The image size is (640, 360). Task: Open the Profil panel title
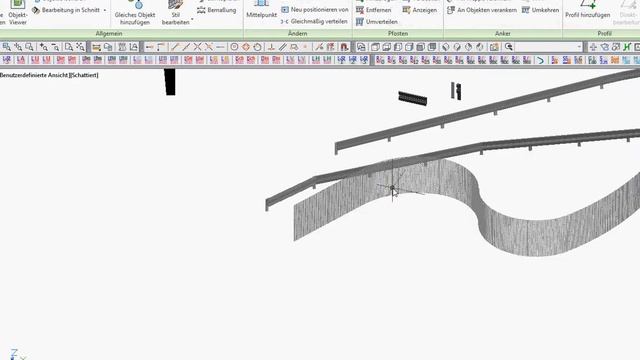(x=604, y=33)
